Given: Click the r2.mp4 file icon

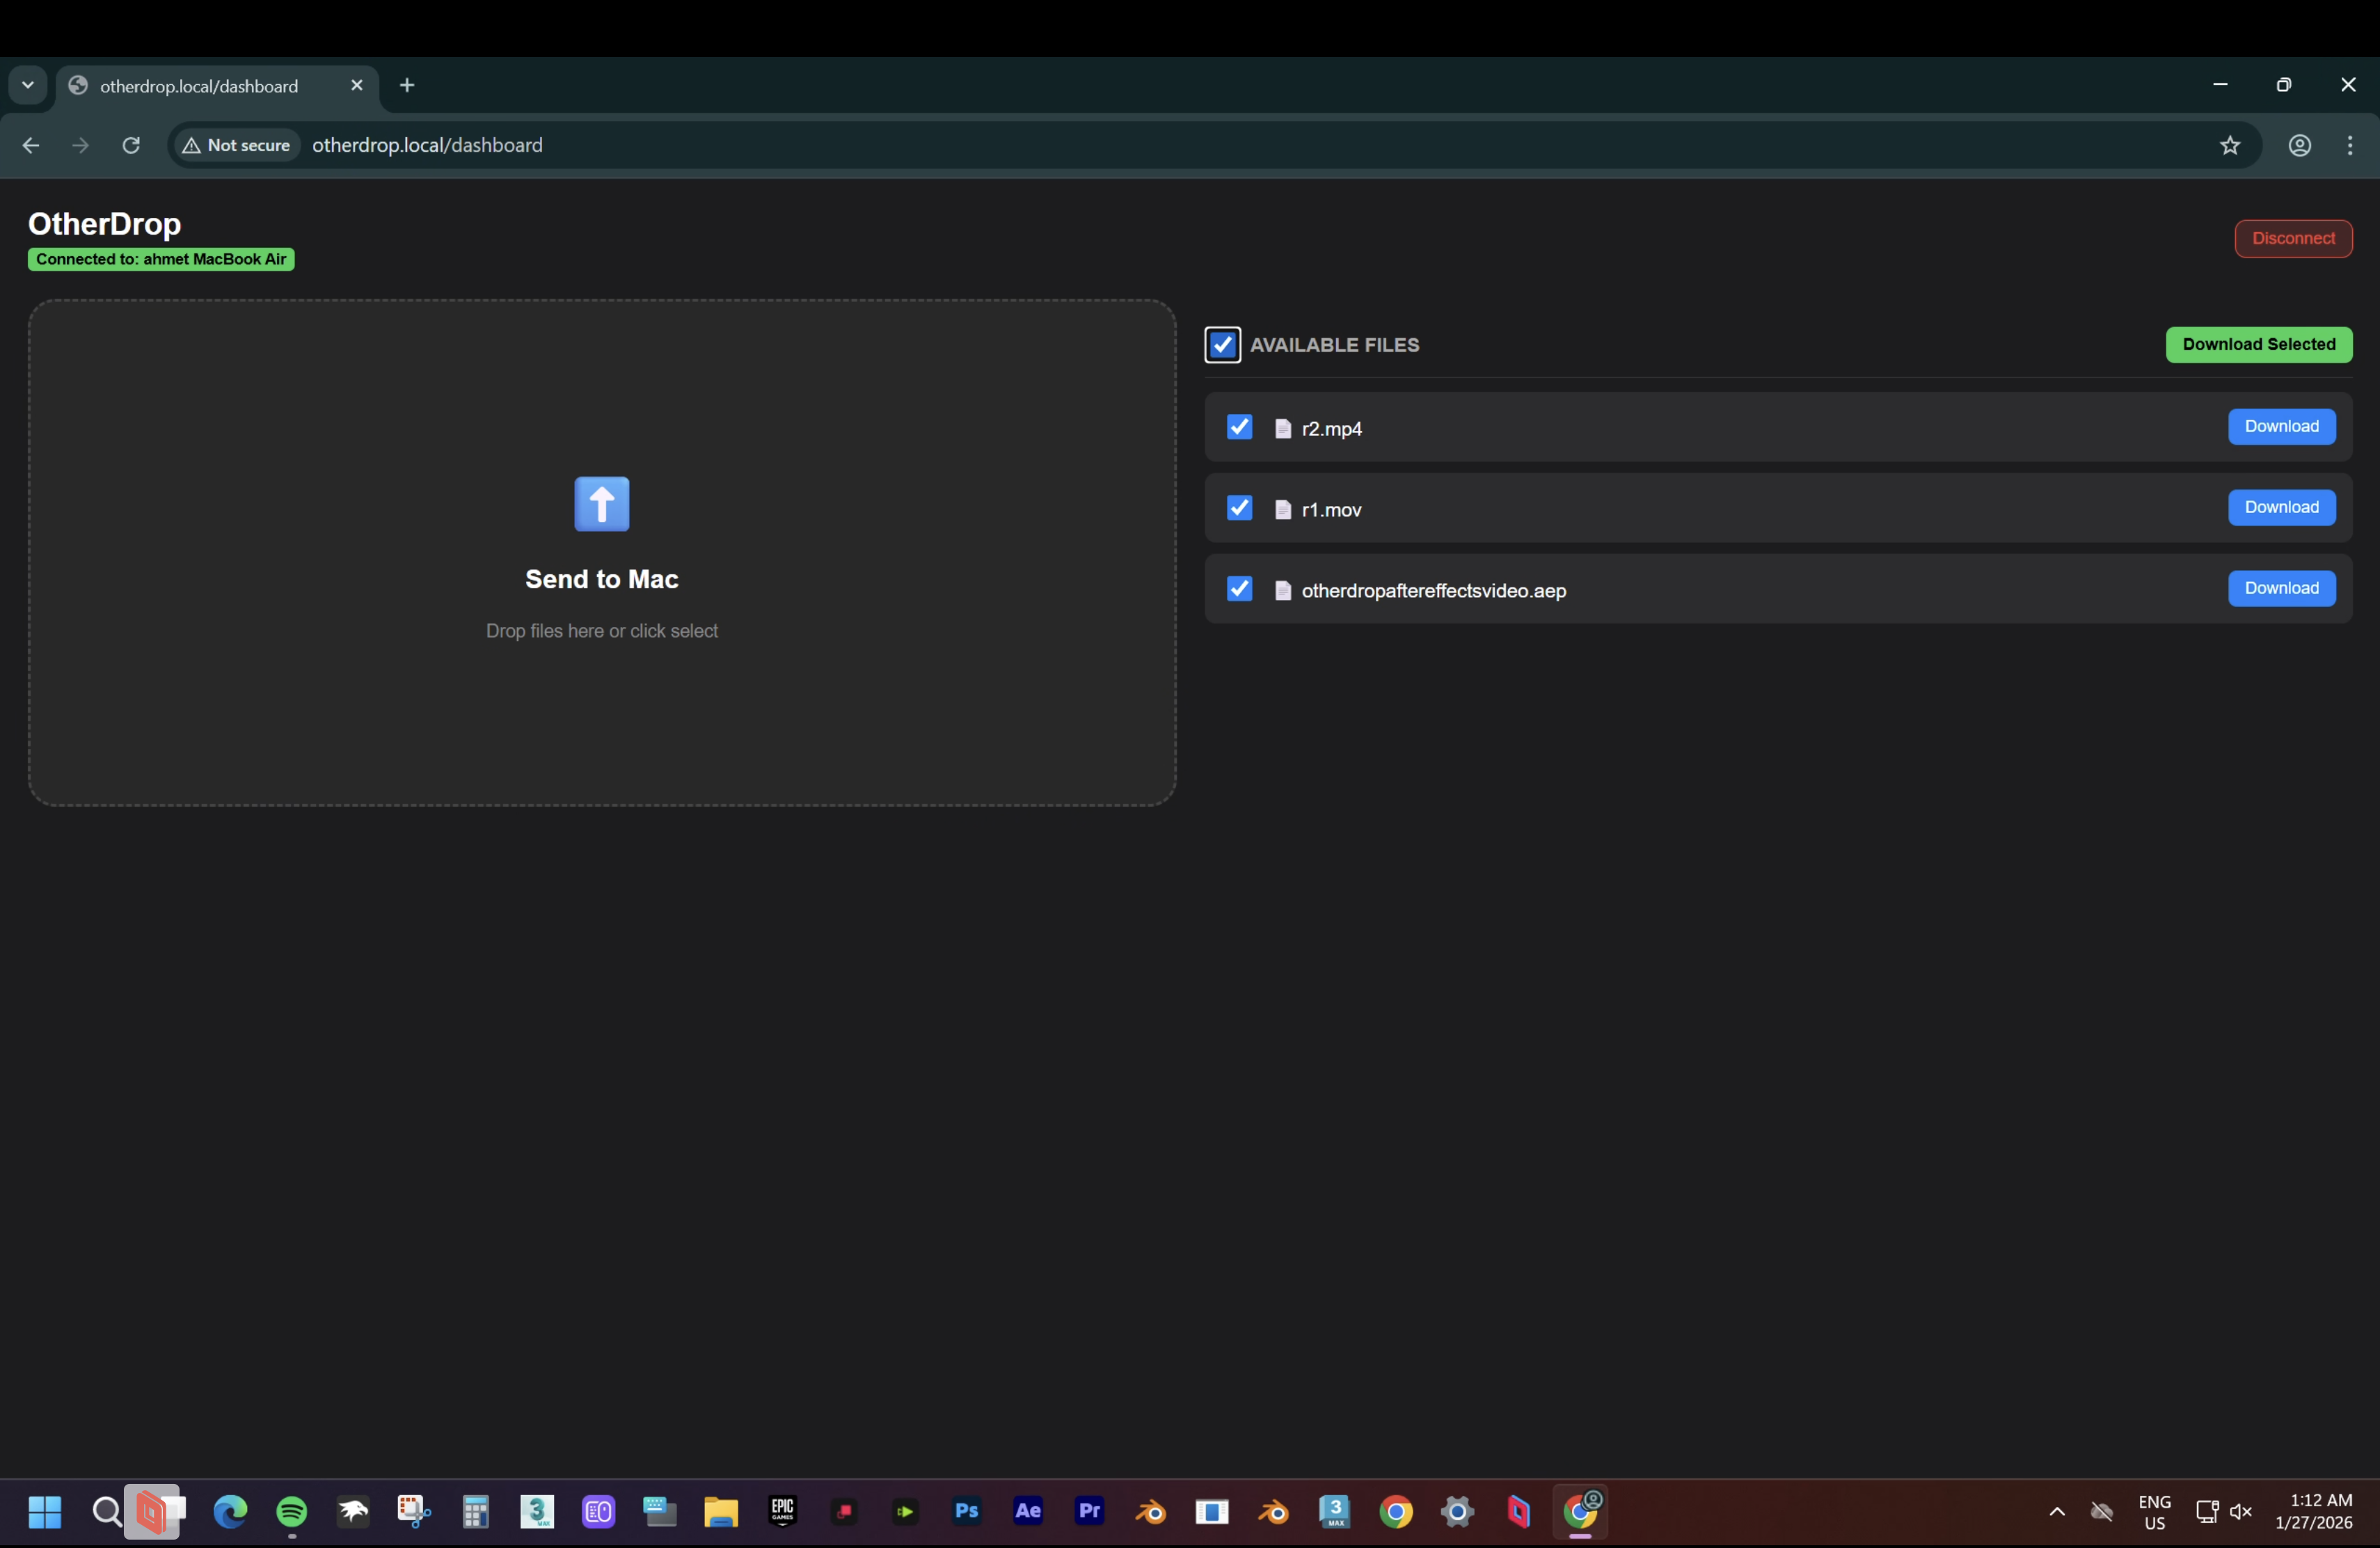Looking at the screenshot, I should 1283,429.
